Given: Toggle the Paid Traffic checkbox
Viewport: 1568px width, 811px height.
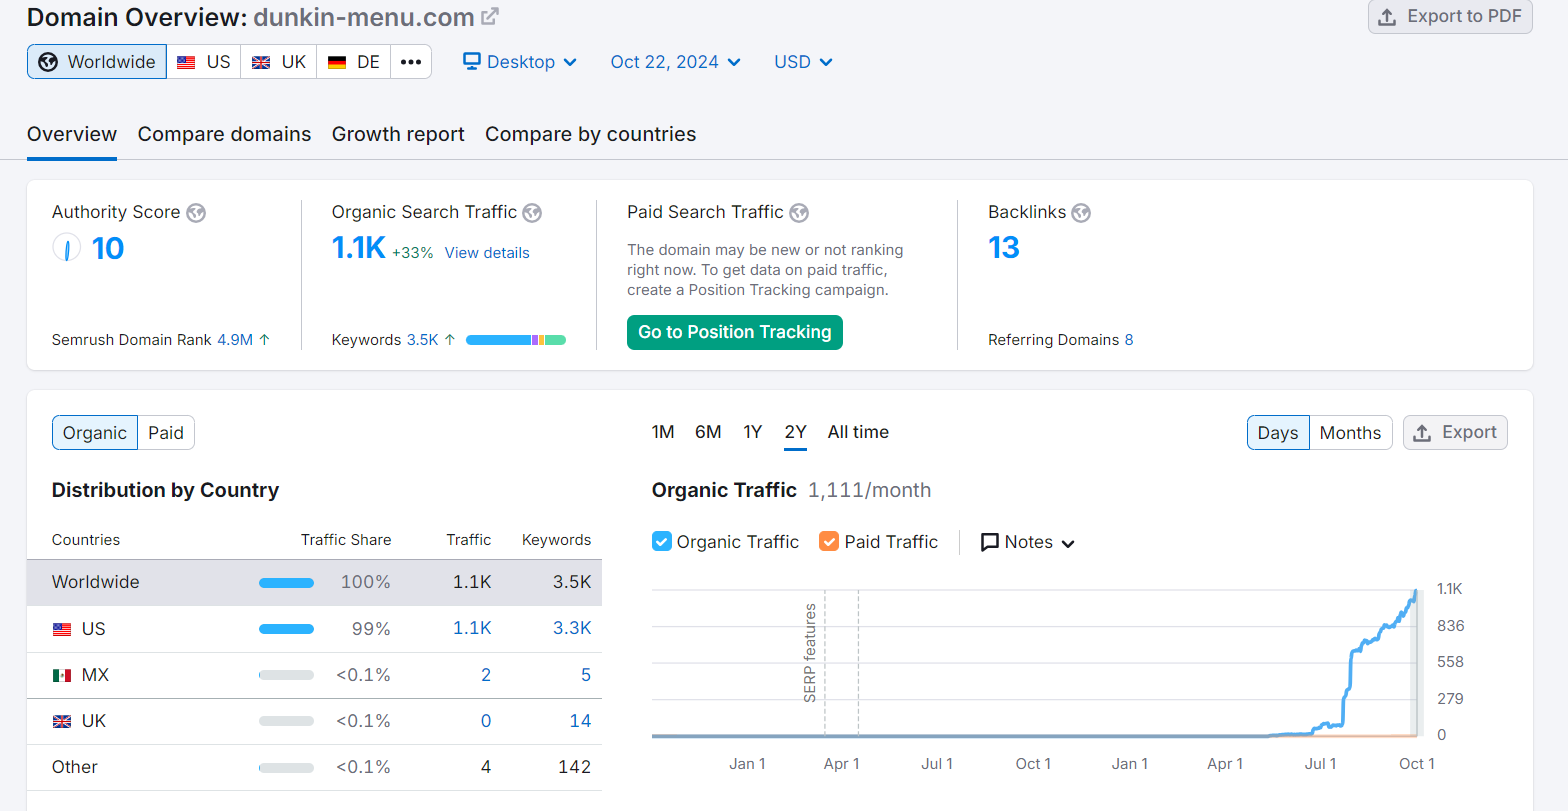Looking at the screenshot, I should coord(829,541).
